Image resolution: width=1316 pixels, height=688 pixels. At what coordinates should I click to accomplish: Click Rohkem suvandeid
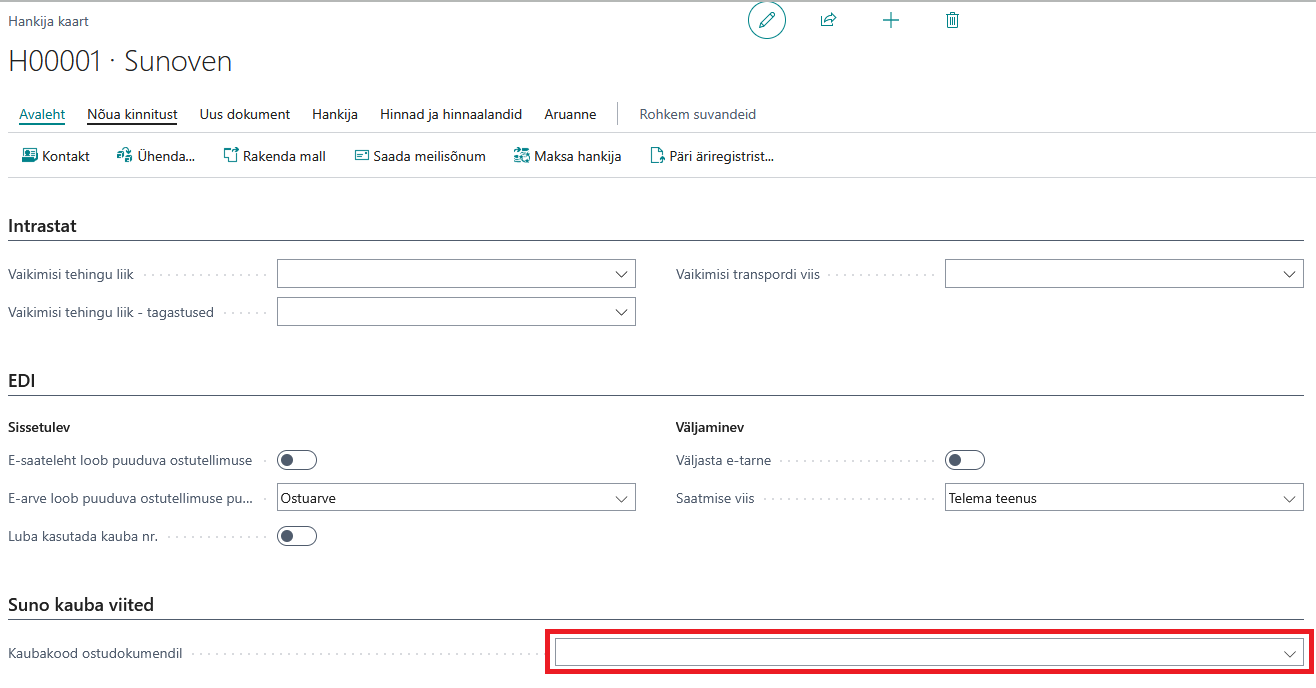pyautogui.click(x=698, y=114)
